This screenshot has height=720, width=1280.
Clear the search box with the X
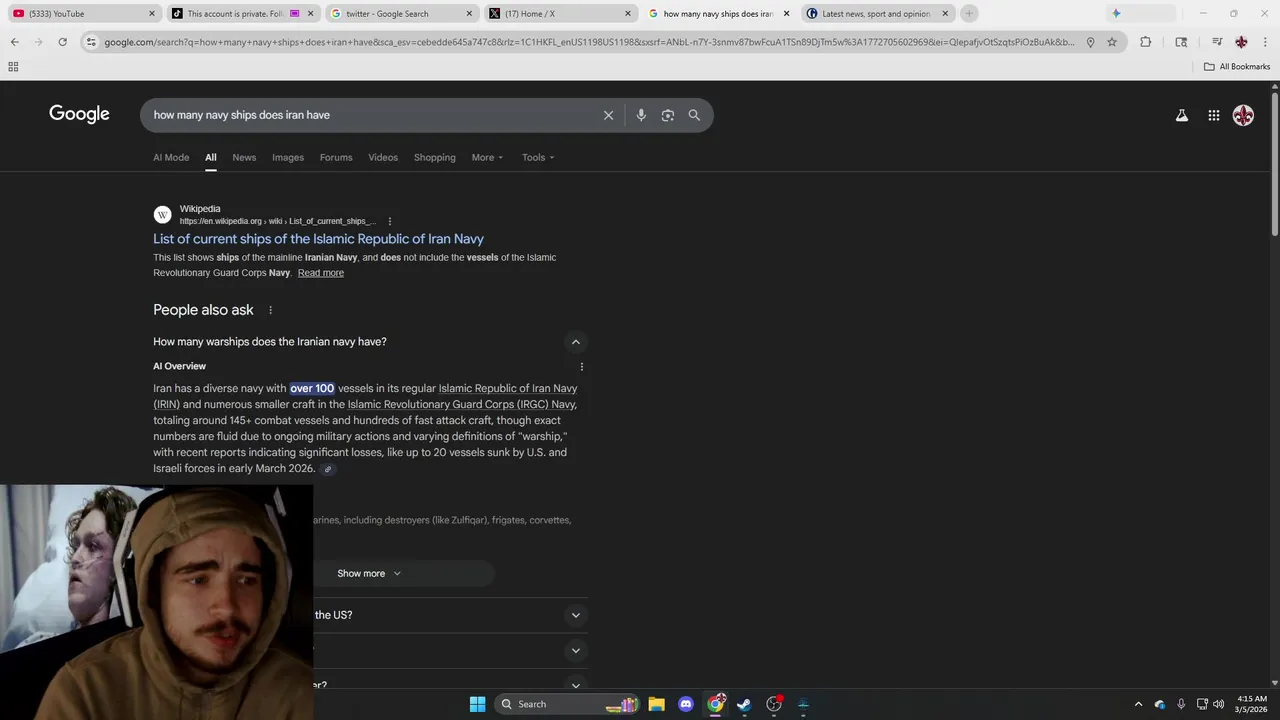[x=608, y=115]
